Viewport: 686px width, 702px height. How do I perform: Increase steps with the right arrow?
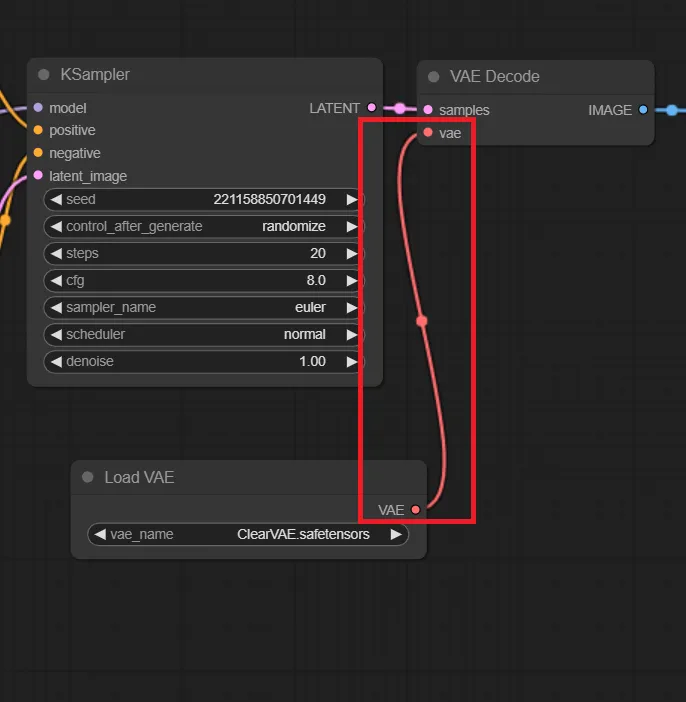click(x=351, y=254)
